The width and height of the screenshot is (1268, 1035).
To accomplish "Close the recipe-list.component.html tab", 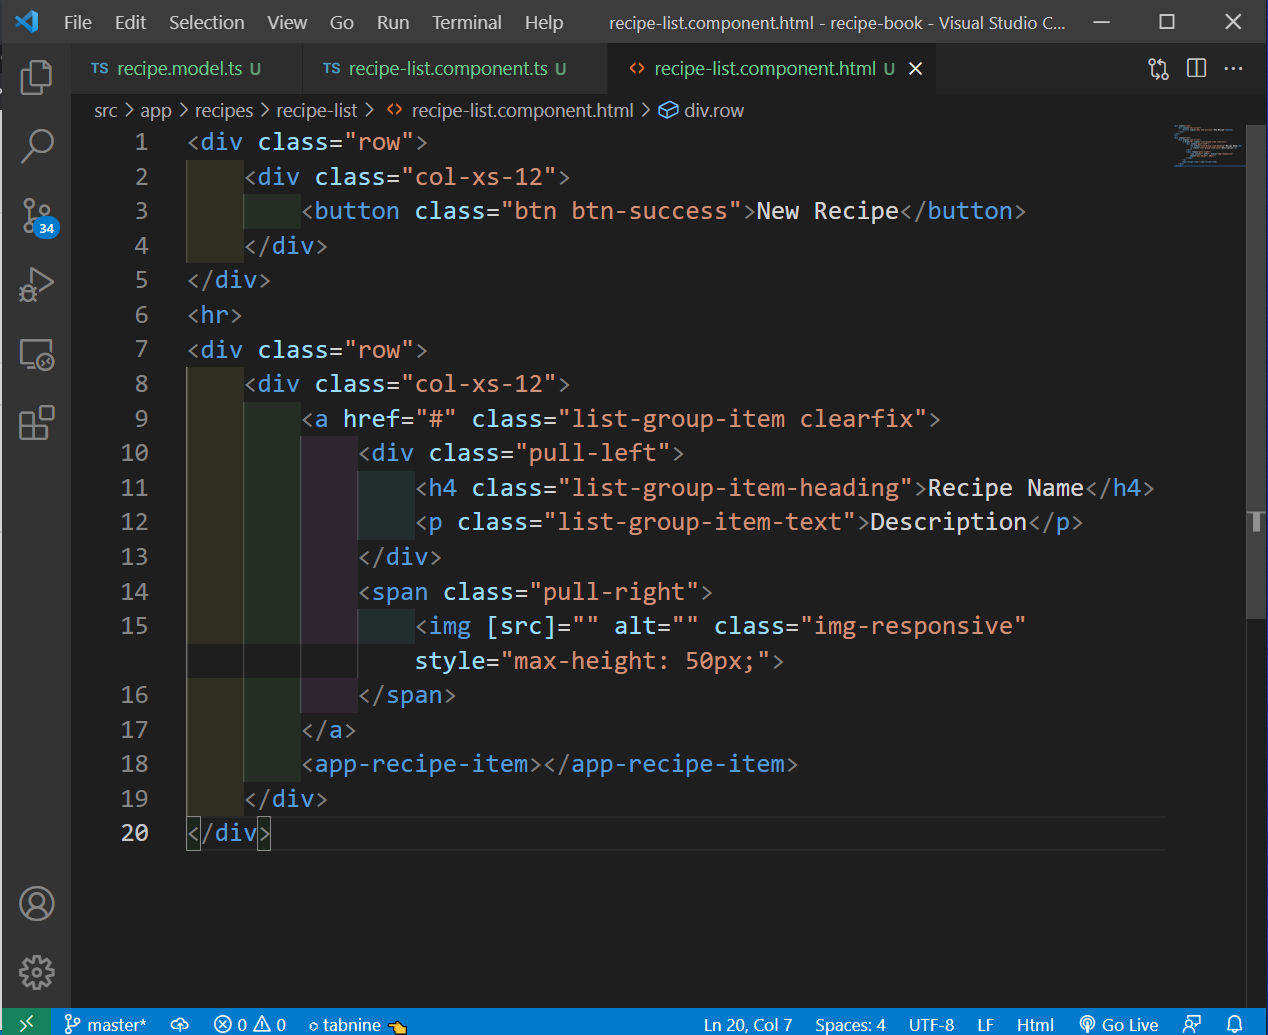I will tap(915, 68).
